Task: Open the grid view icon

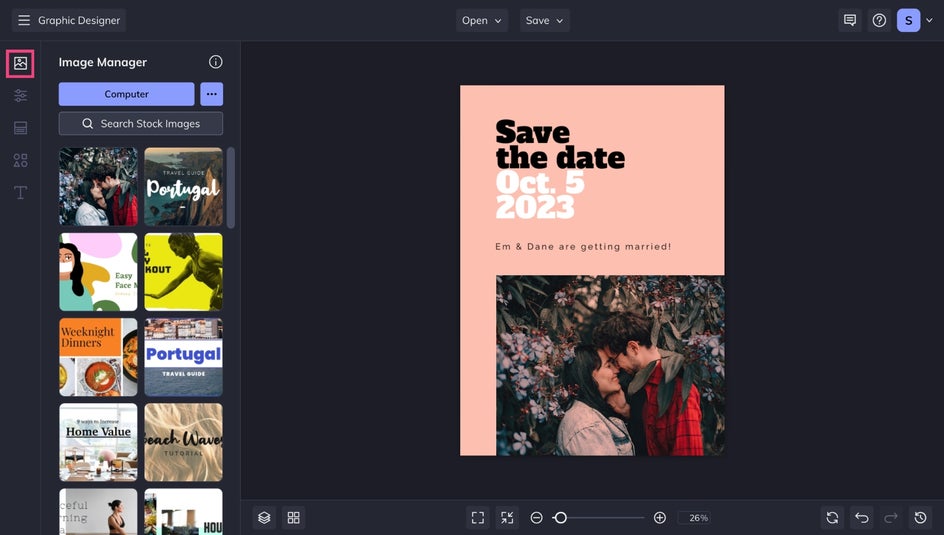Action: tap(294, 518)
